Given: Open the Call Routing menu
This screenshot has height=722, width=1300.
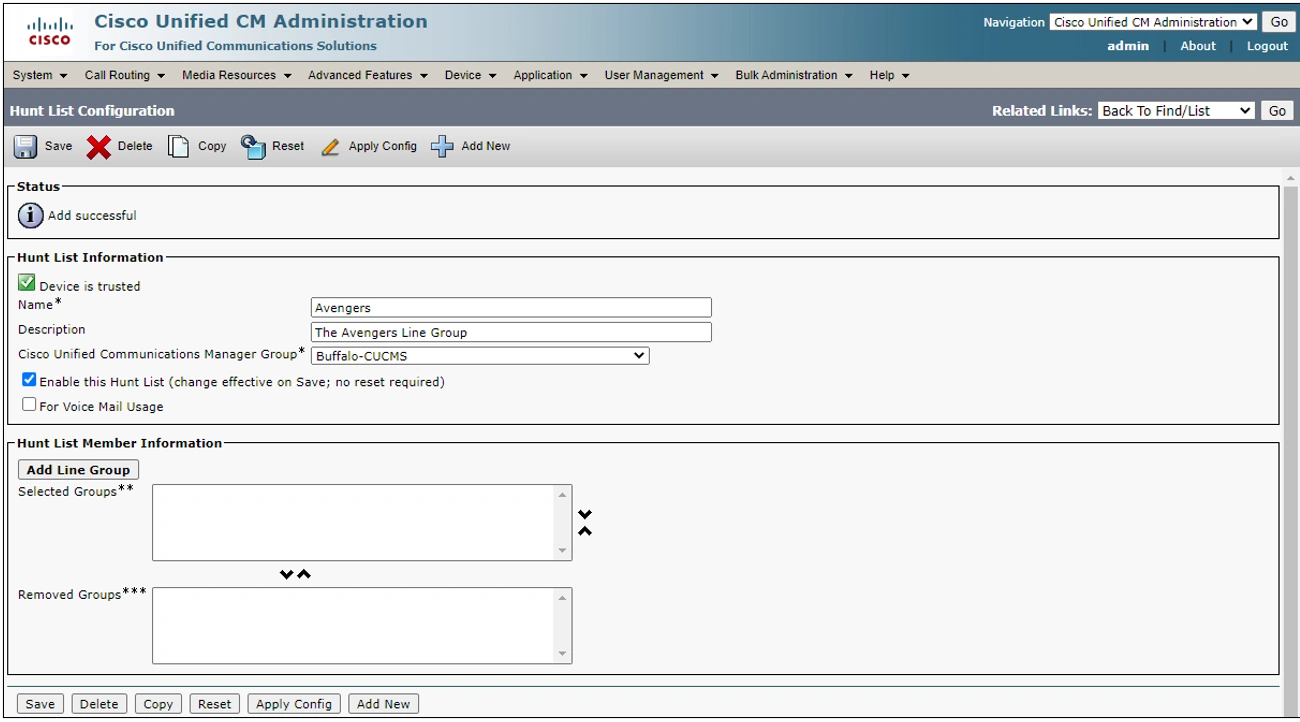Looking at the screenshot, I should 125,75.
